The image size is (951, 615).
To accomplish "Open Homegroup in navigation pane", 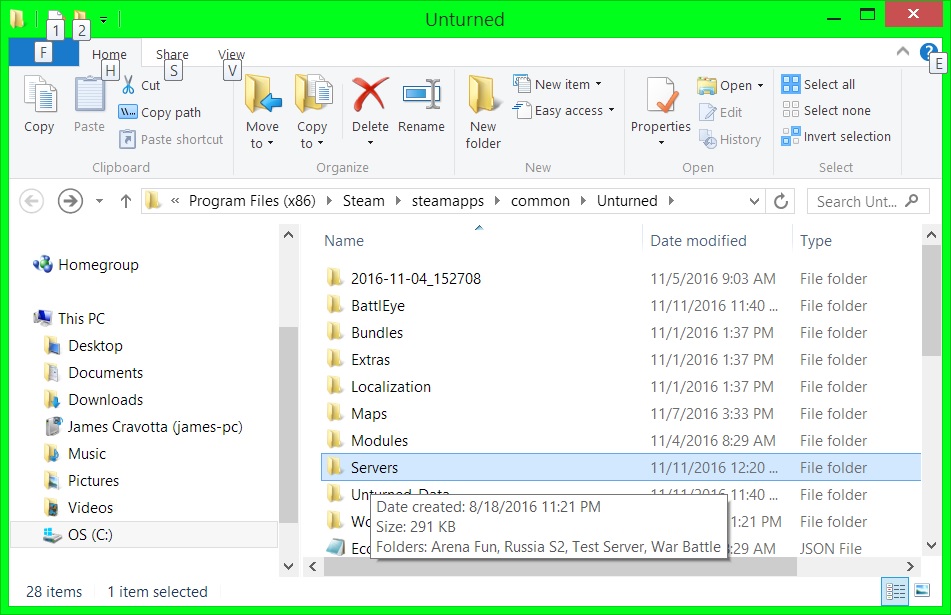I will pos(86,265).
